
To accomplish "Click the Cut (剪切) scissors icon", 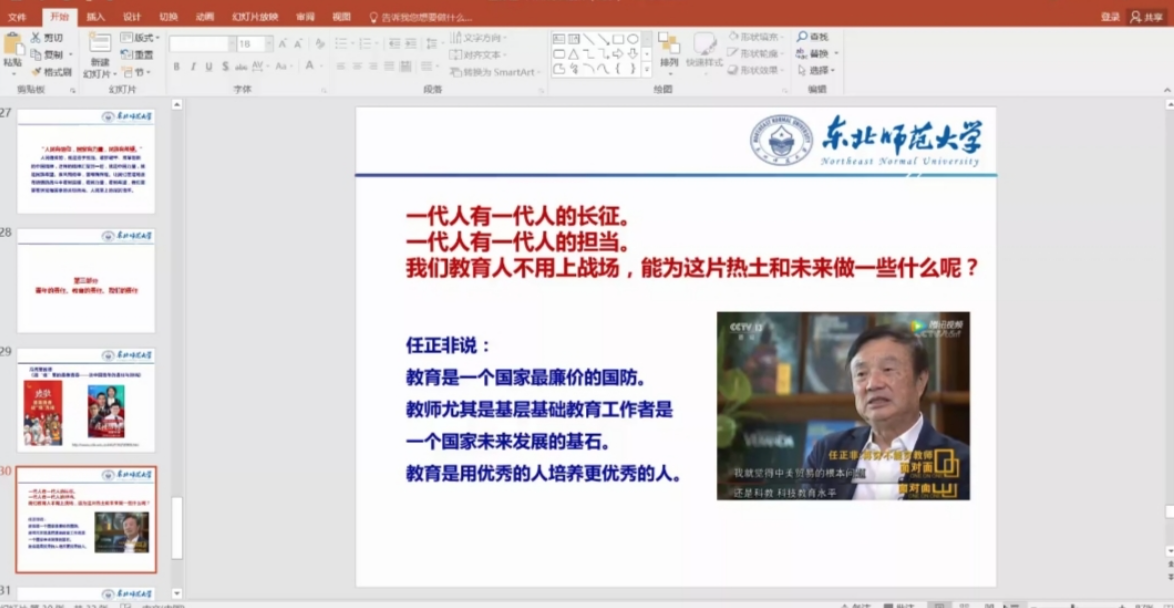I will [35, 38].
